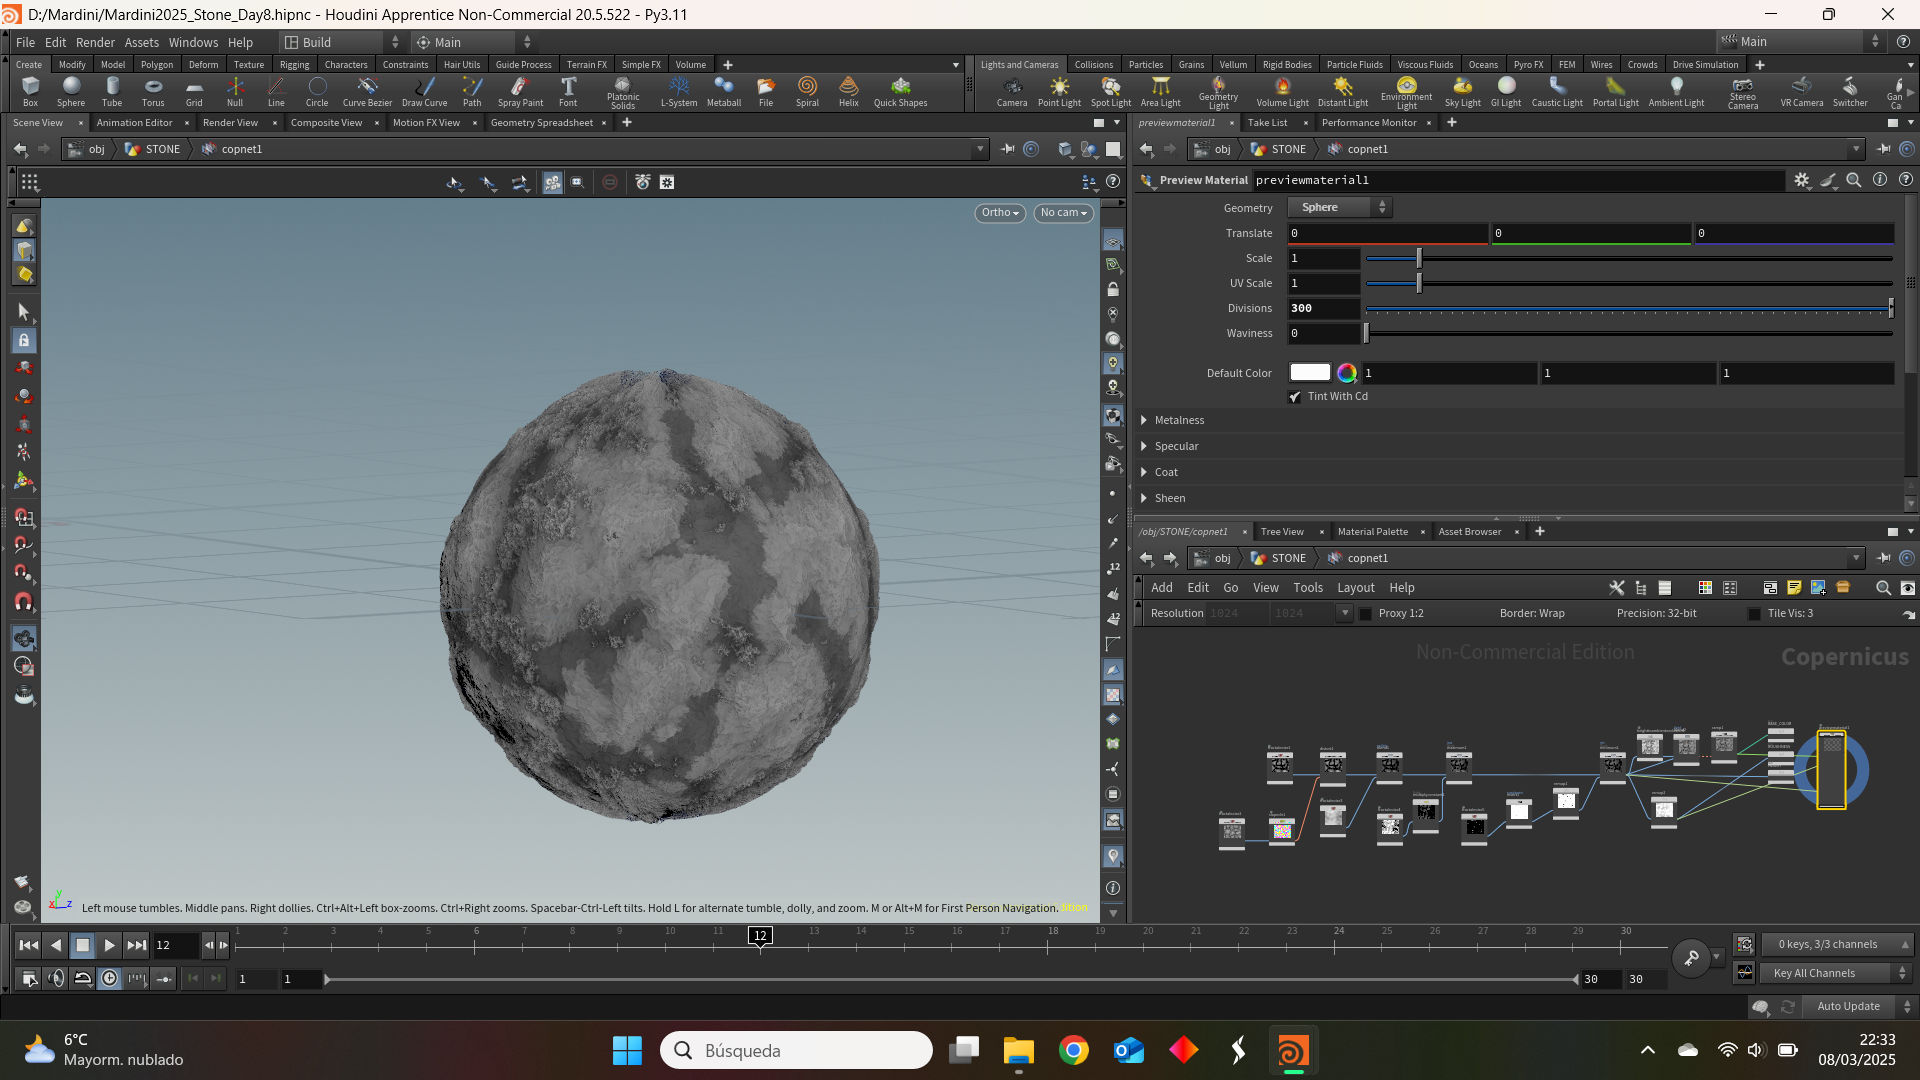
Task: Expand the Specular section
Action: pos(1176,446)
